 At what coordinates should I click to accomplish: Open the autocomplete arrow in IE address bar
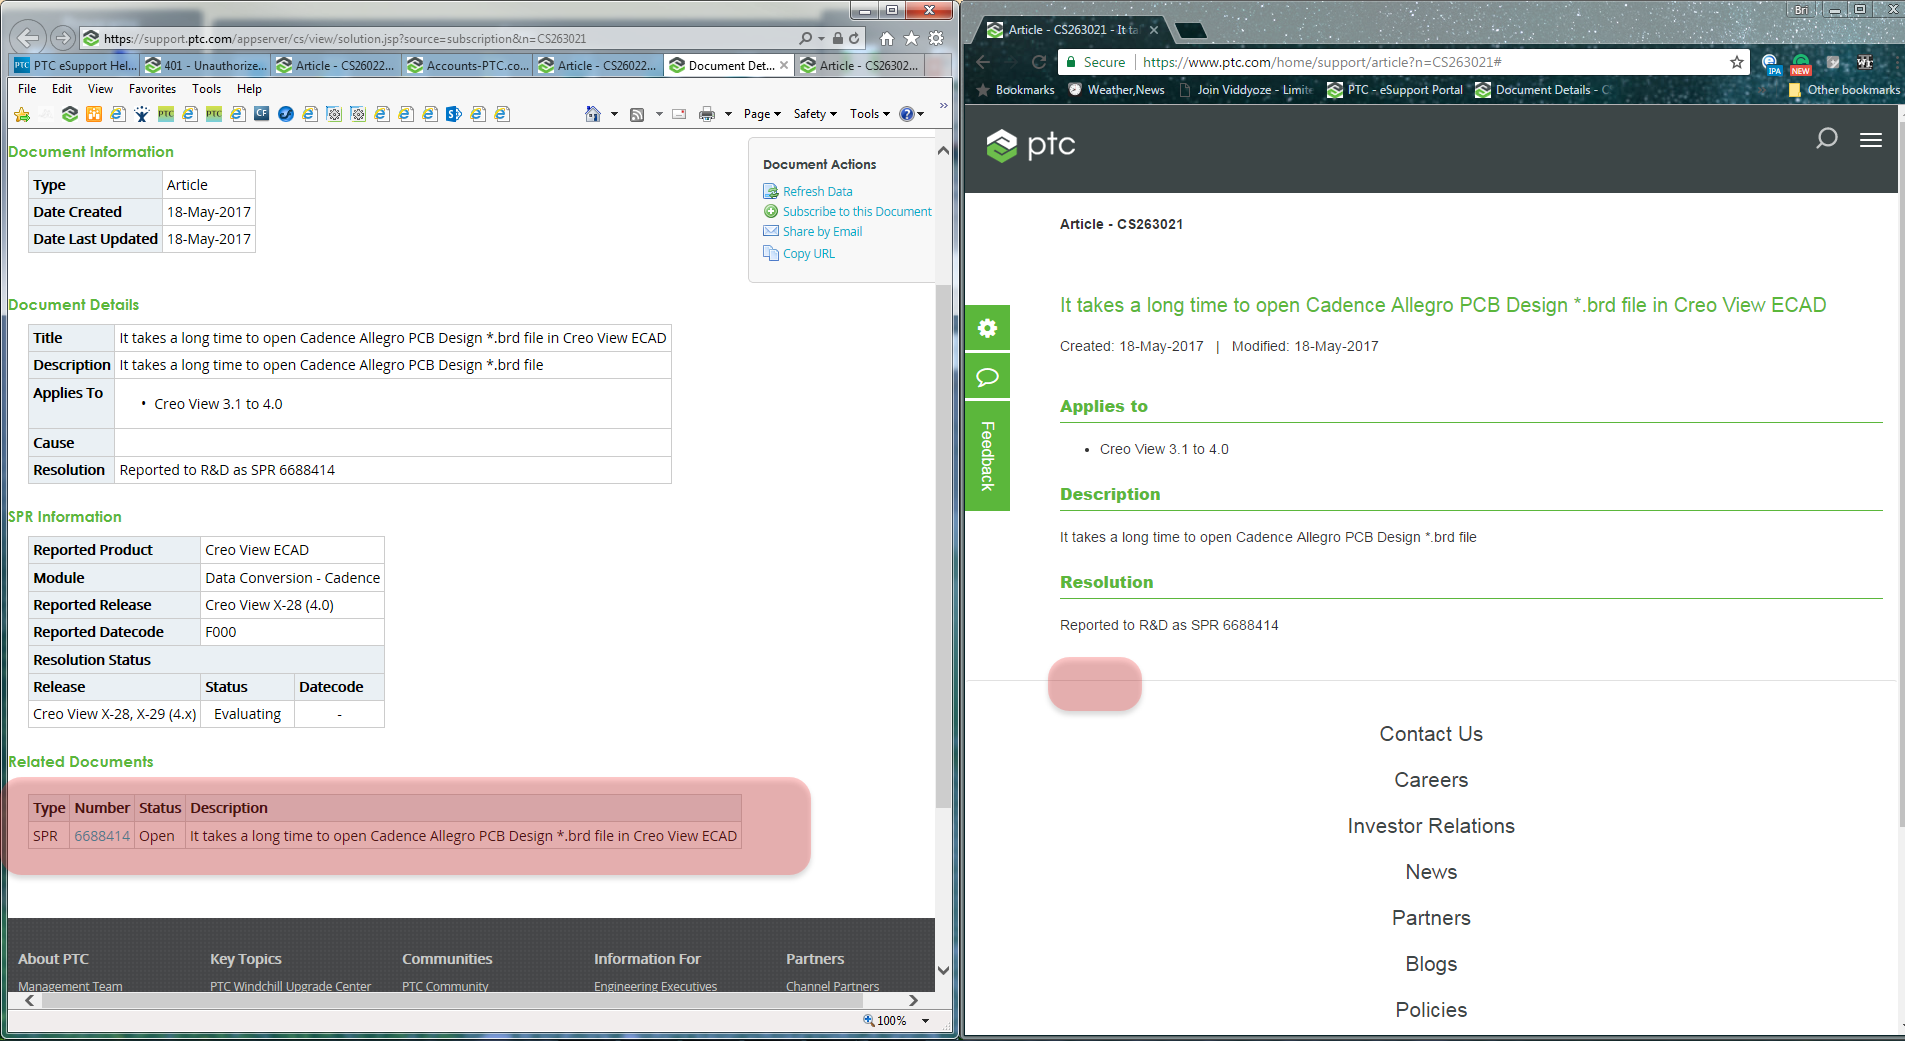point(822,39)
